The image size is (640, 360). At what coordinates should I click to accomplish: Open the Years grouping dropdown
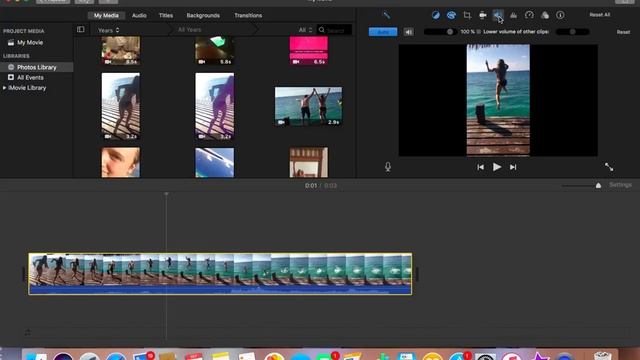(x=109, y=30)
